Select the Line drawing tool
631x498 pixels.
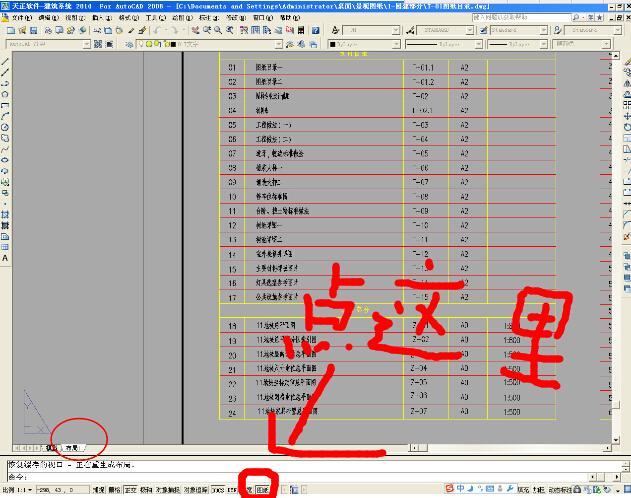pyautogui.click(x=5, y=62)
